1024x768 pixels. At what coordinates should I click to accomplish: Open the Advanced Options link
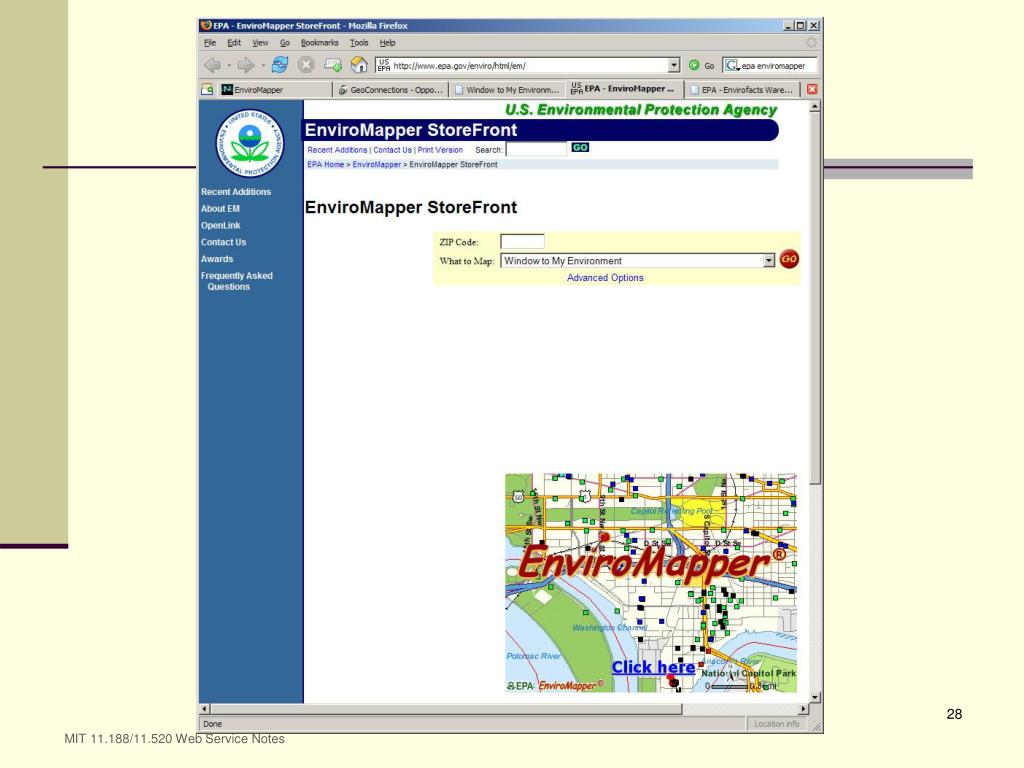605,278
